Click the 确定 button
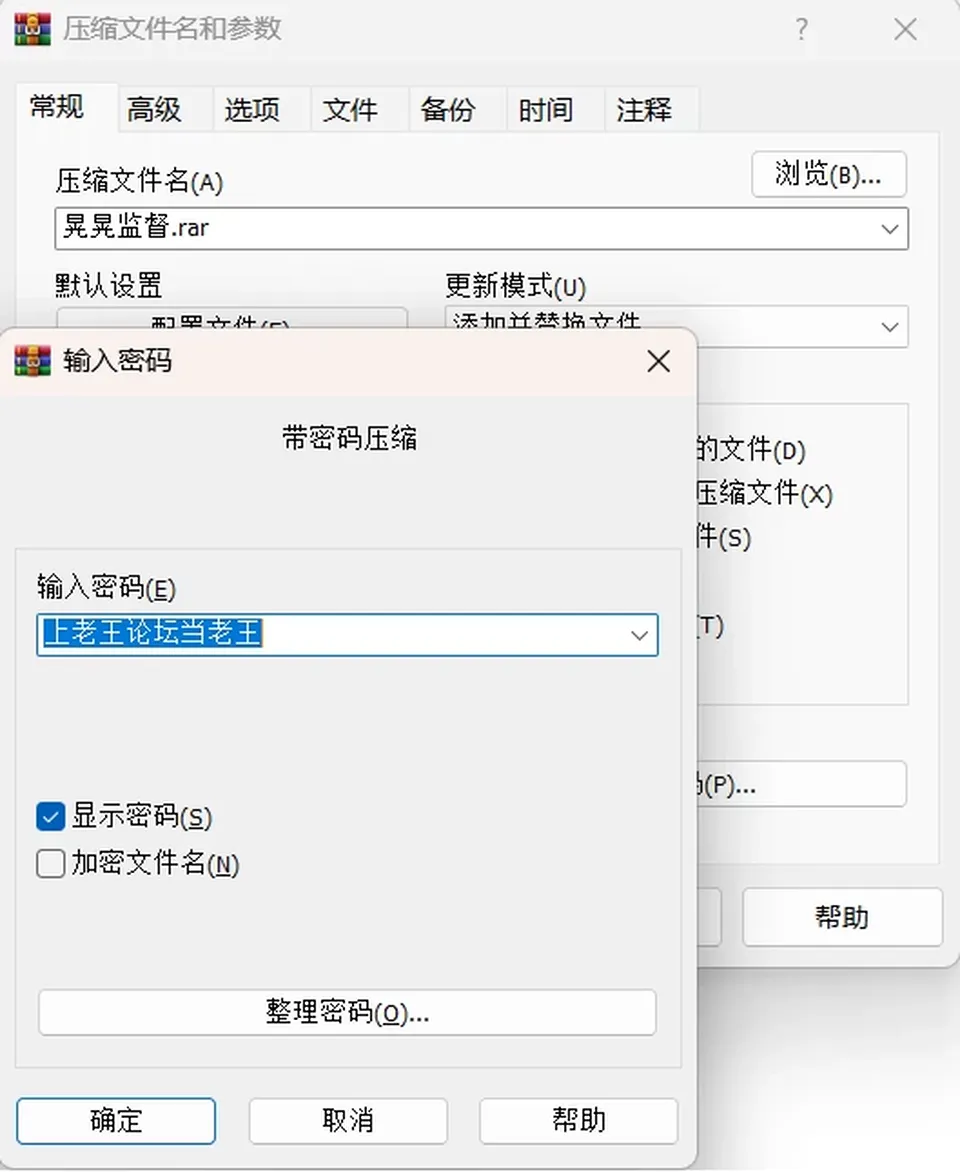 (x=116, y=1120)
